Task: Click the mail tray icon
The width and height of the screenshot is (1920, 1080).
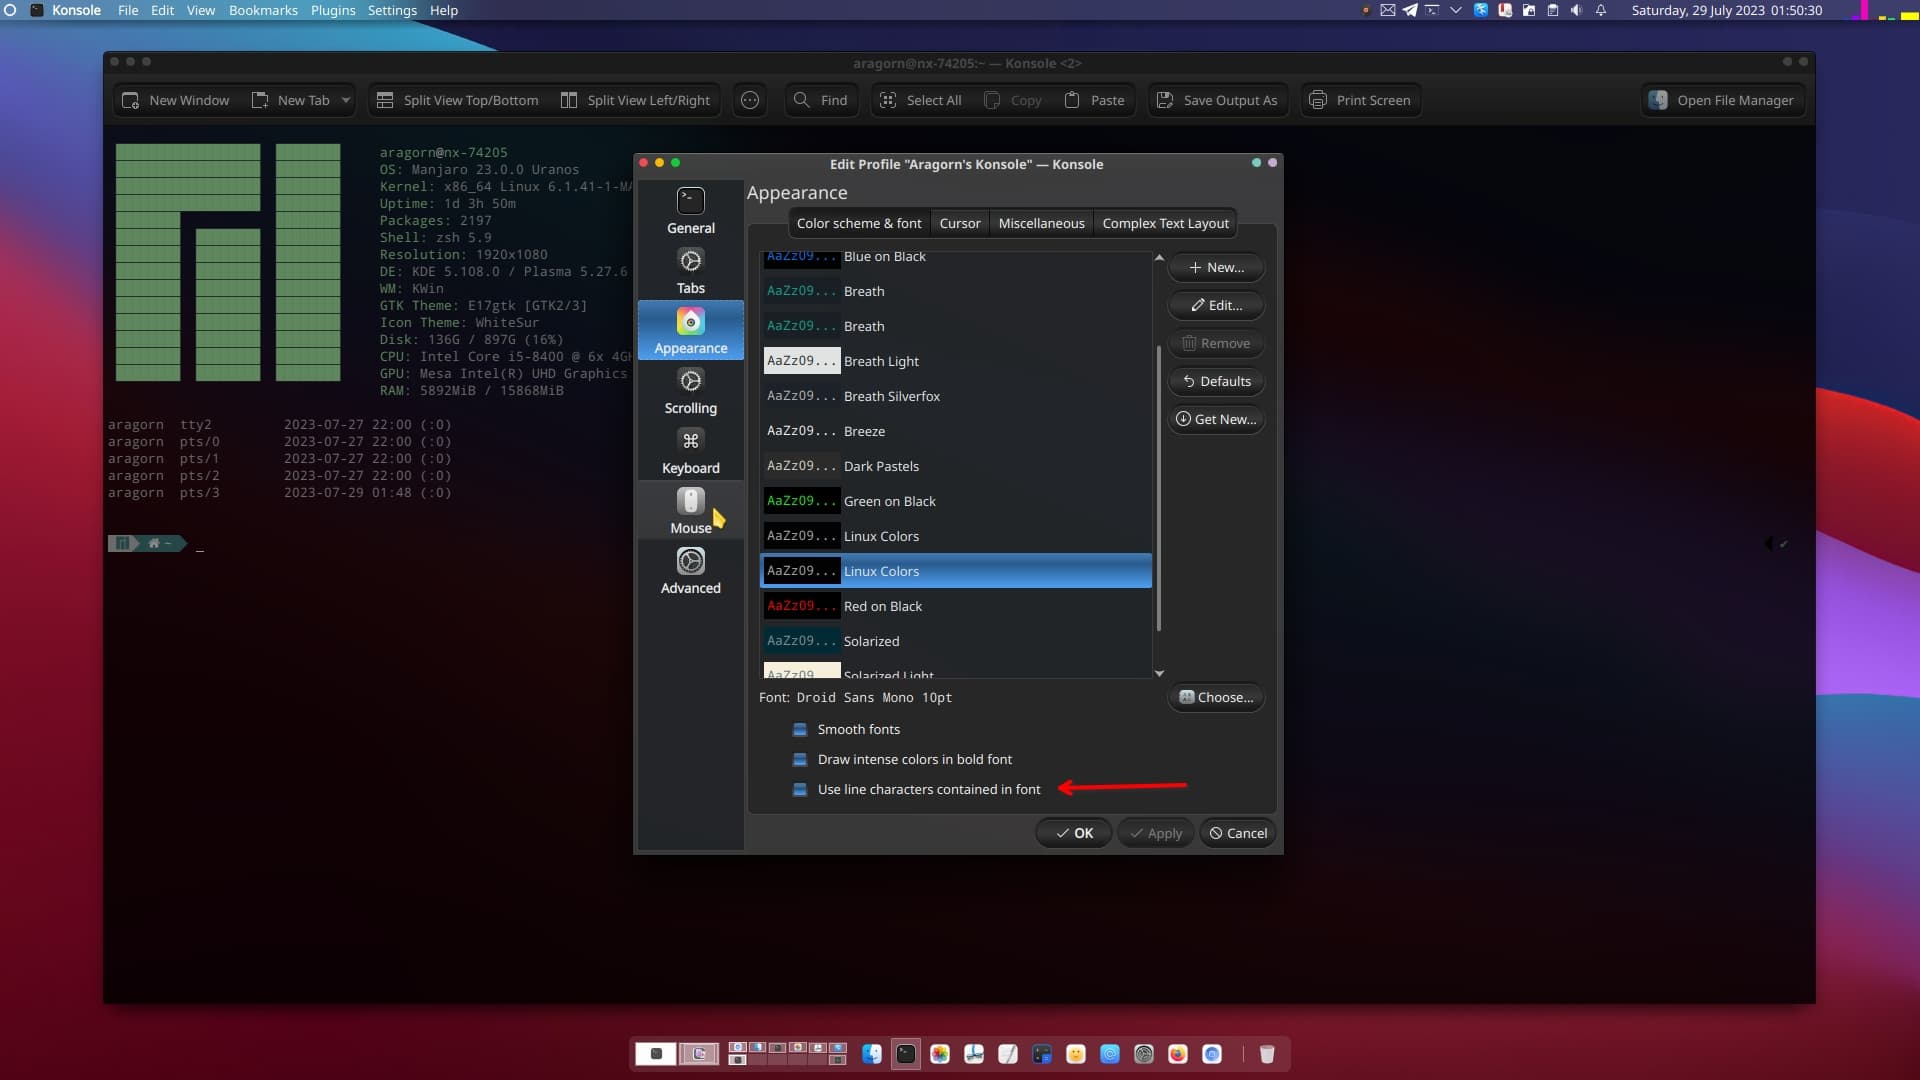Action: 1388,10
